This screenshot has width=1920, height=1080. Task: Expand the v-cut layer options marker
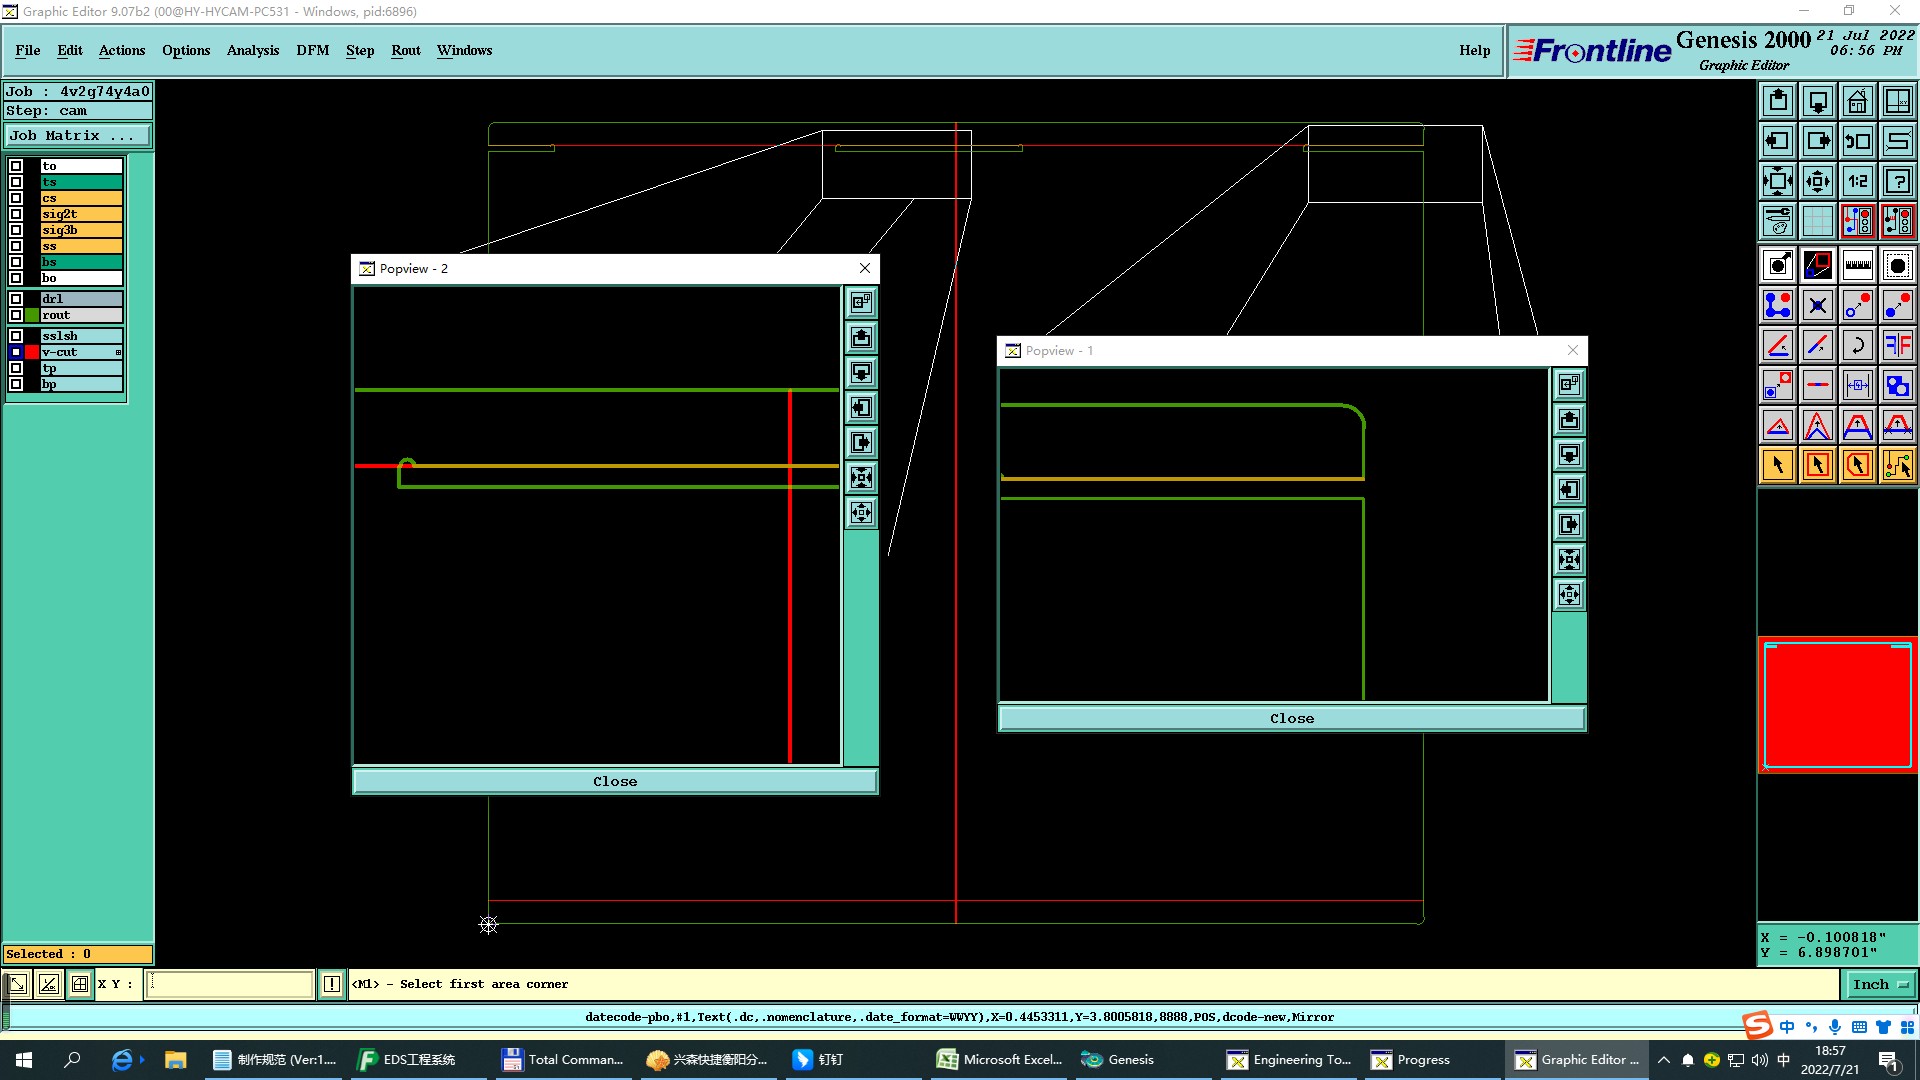118,352
